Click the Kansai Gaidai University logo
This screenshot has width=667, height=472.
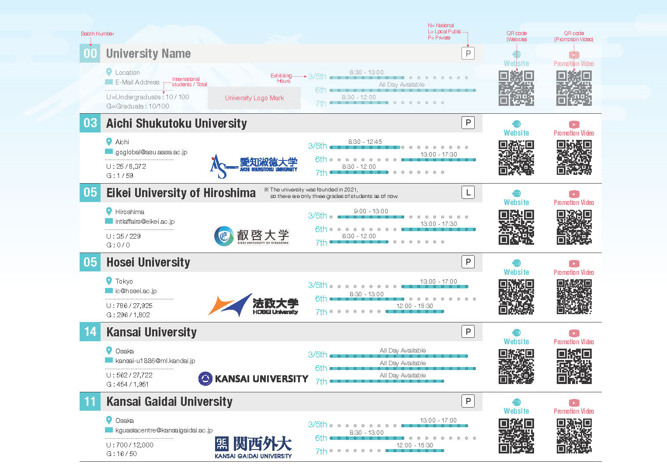pos(253,447)
